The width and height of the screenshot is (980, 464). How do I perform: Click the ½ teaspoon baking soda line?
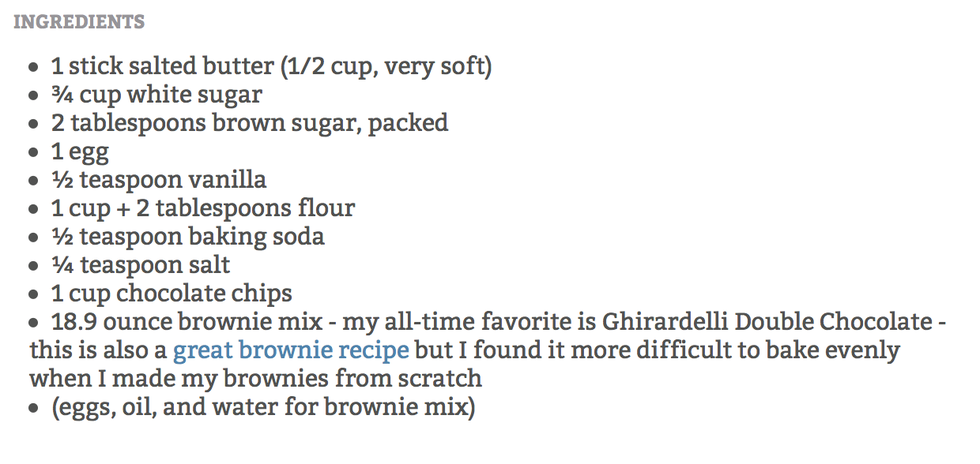(x=188, y=238)
